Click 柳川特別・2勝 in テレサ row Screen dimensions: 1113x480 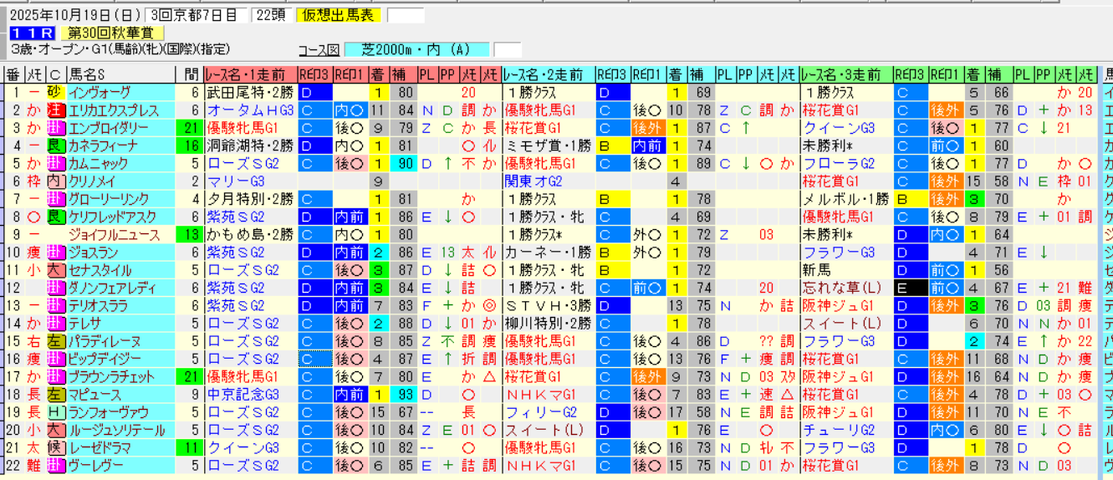click(547, 323)
